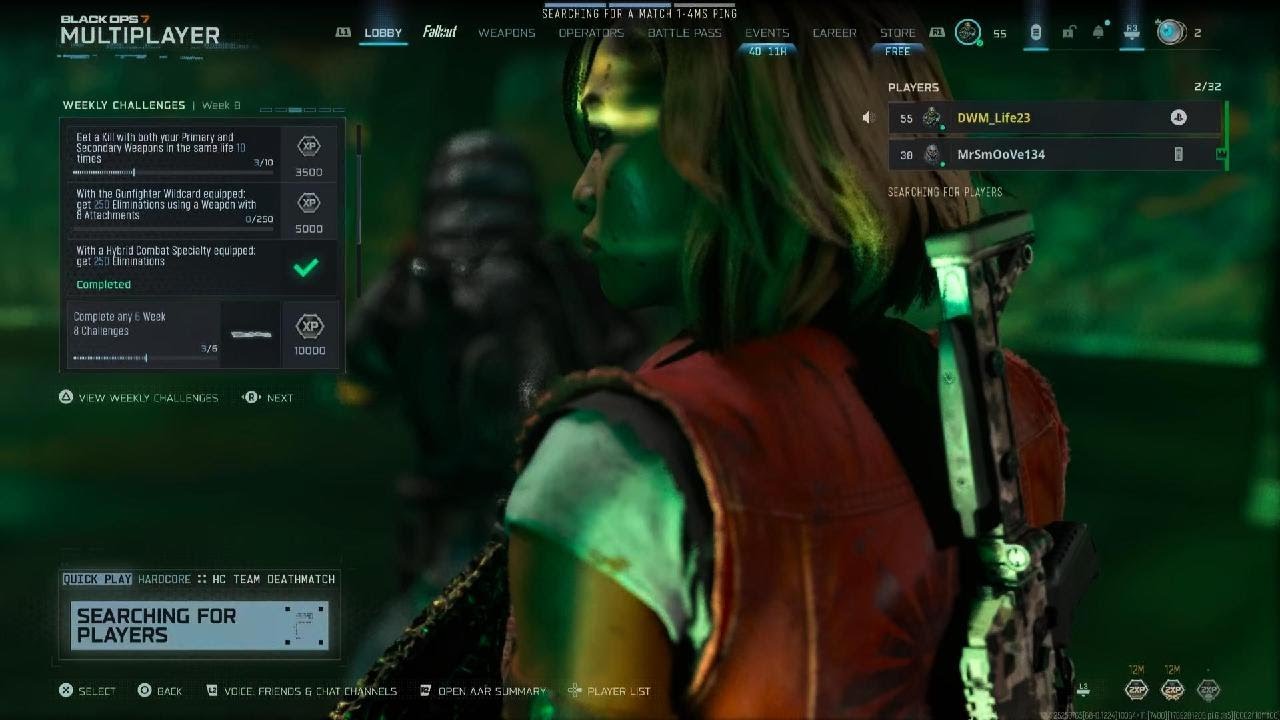
Task: Click the R1 bumper icon
Action: 937,33
